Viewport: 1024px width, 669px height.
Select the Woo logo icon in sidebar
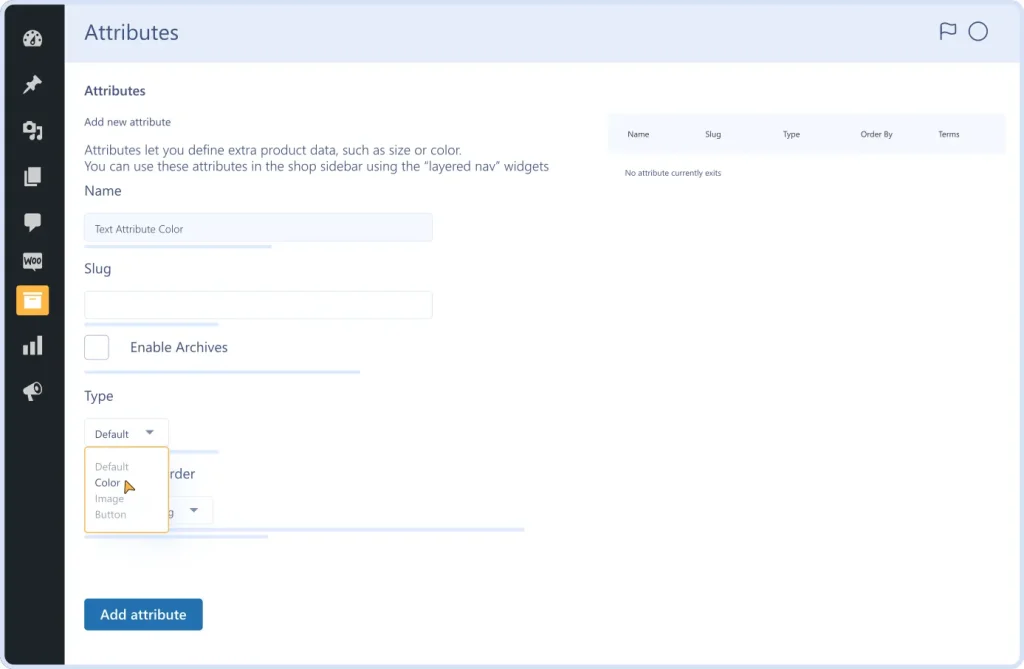pos(33,261)
